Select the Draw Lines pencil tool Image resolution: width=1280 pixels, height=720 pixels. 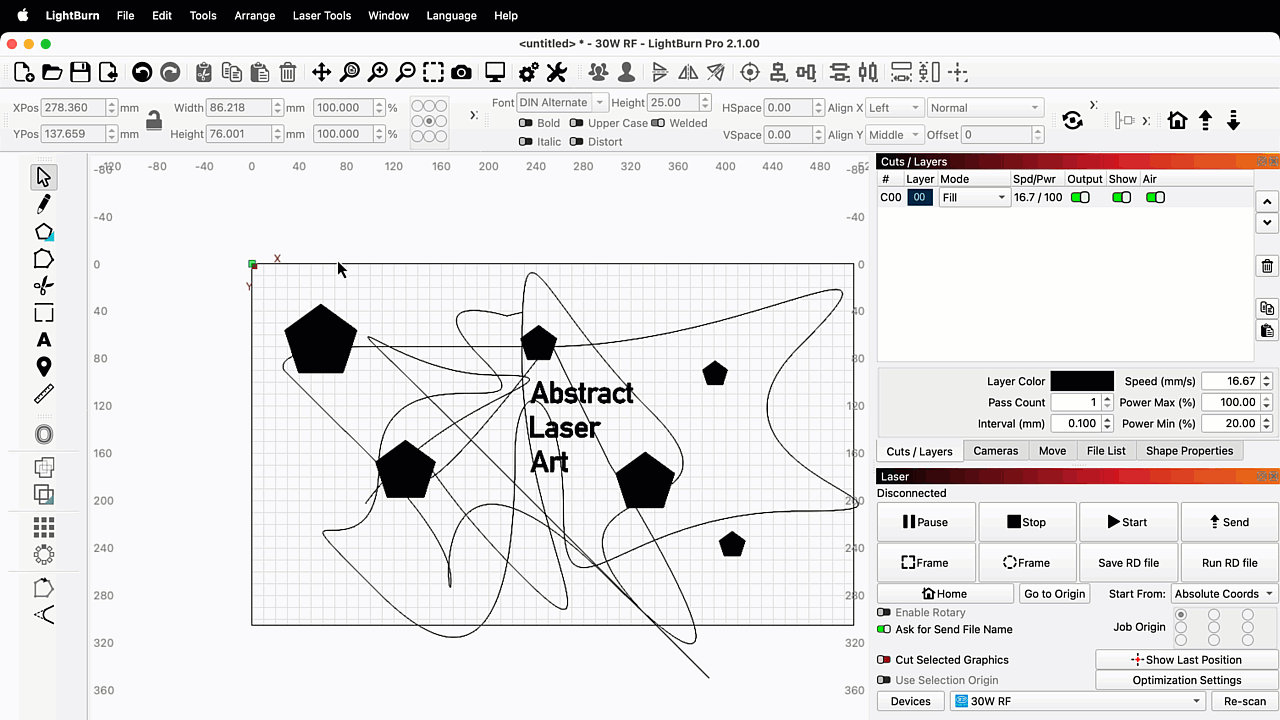pyautogui.click(x=43, y=204)
